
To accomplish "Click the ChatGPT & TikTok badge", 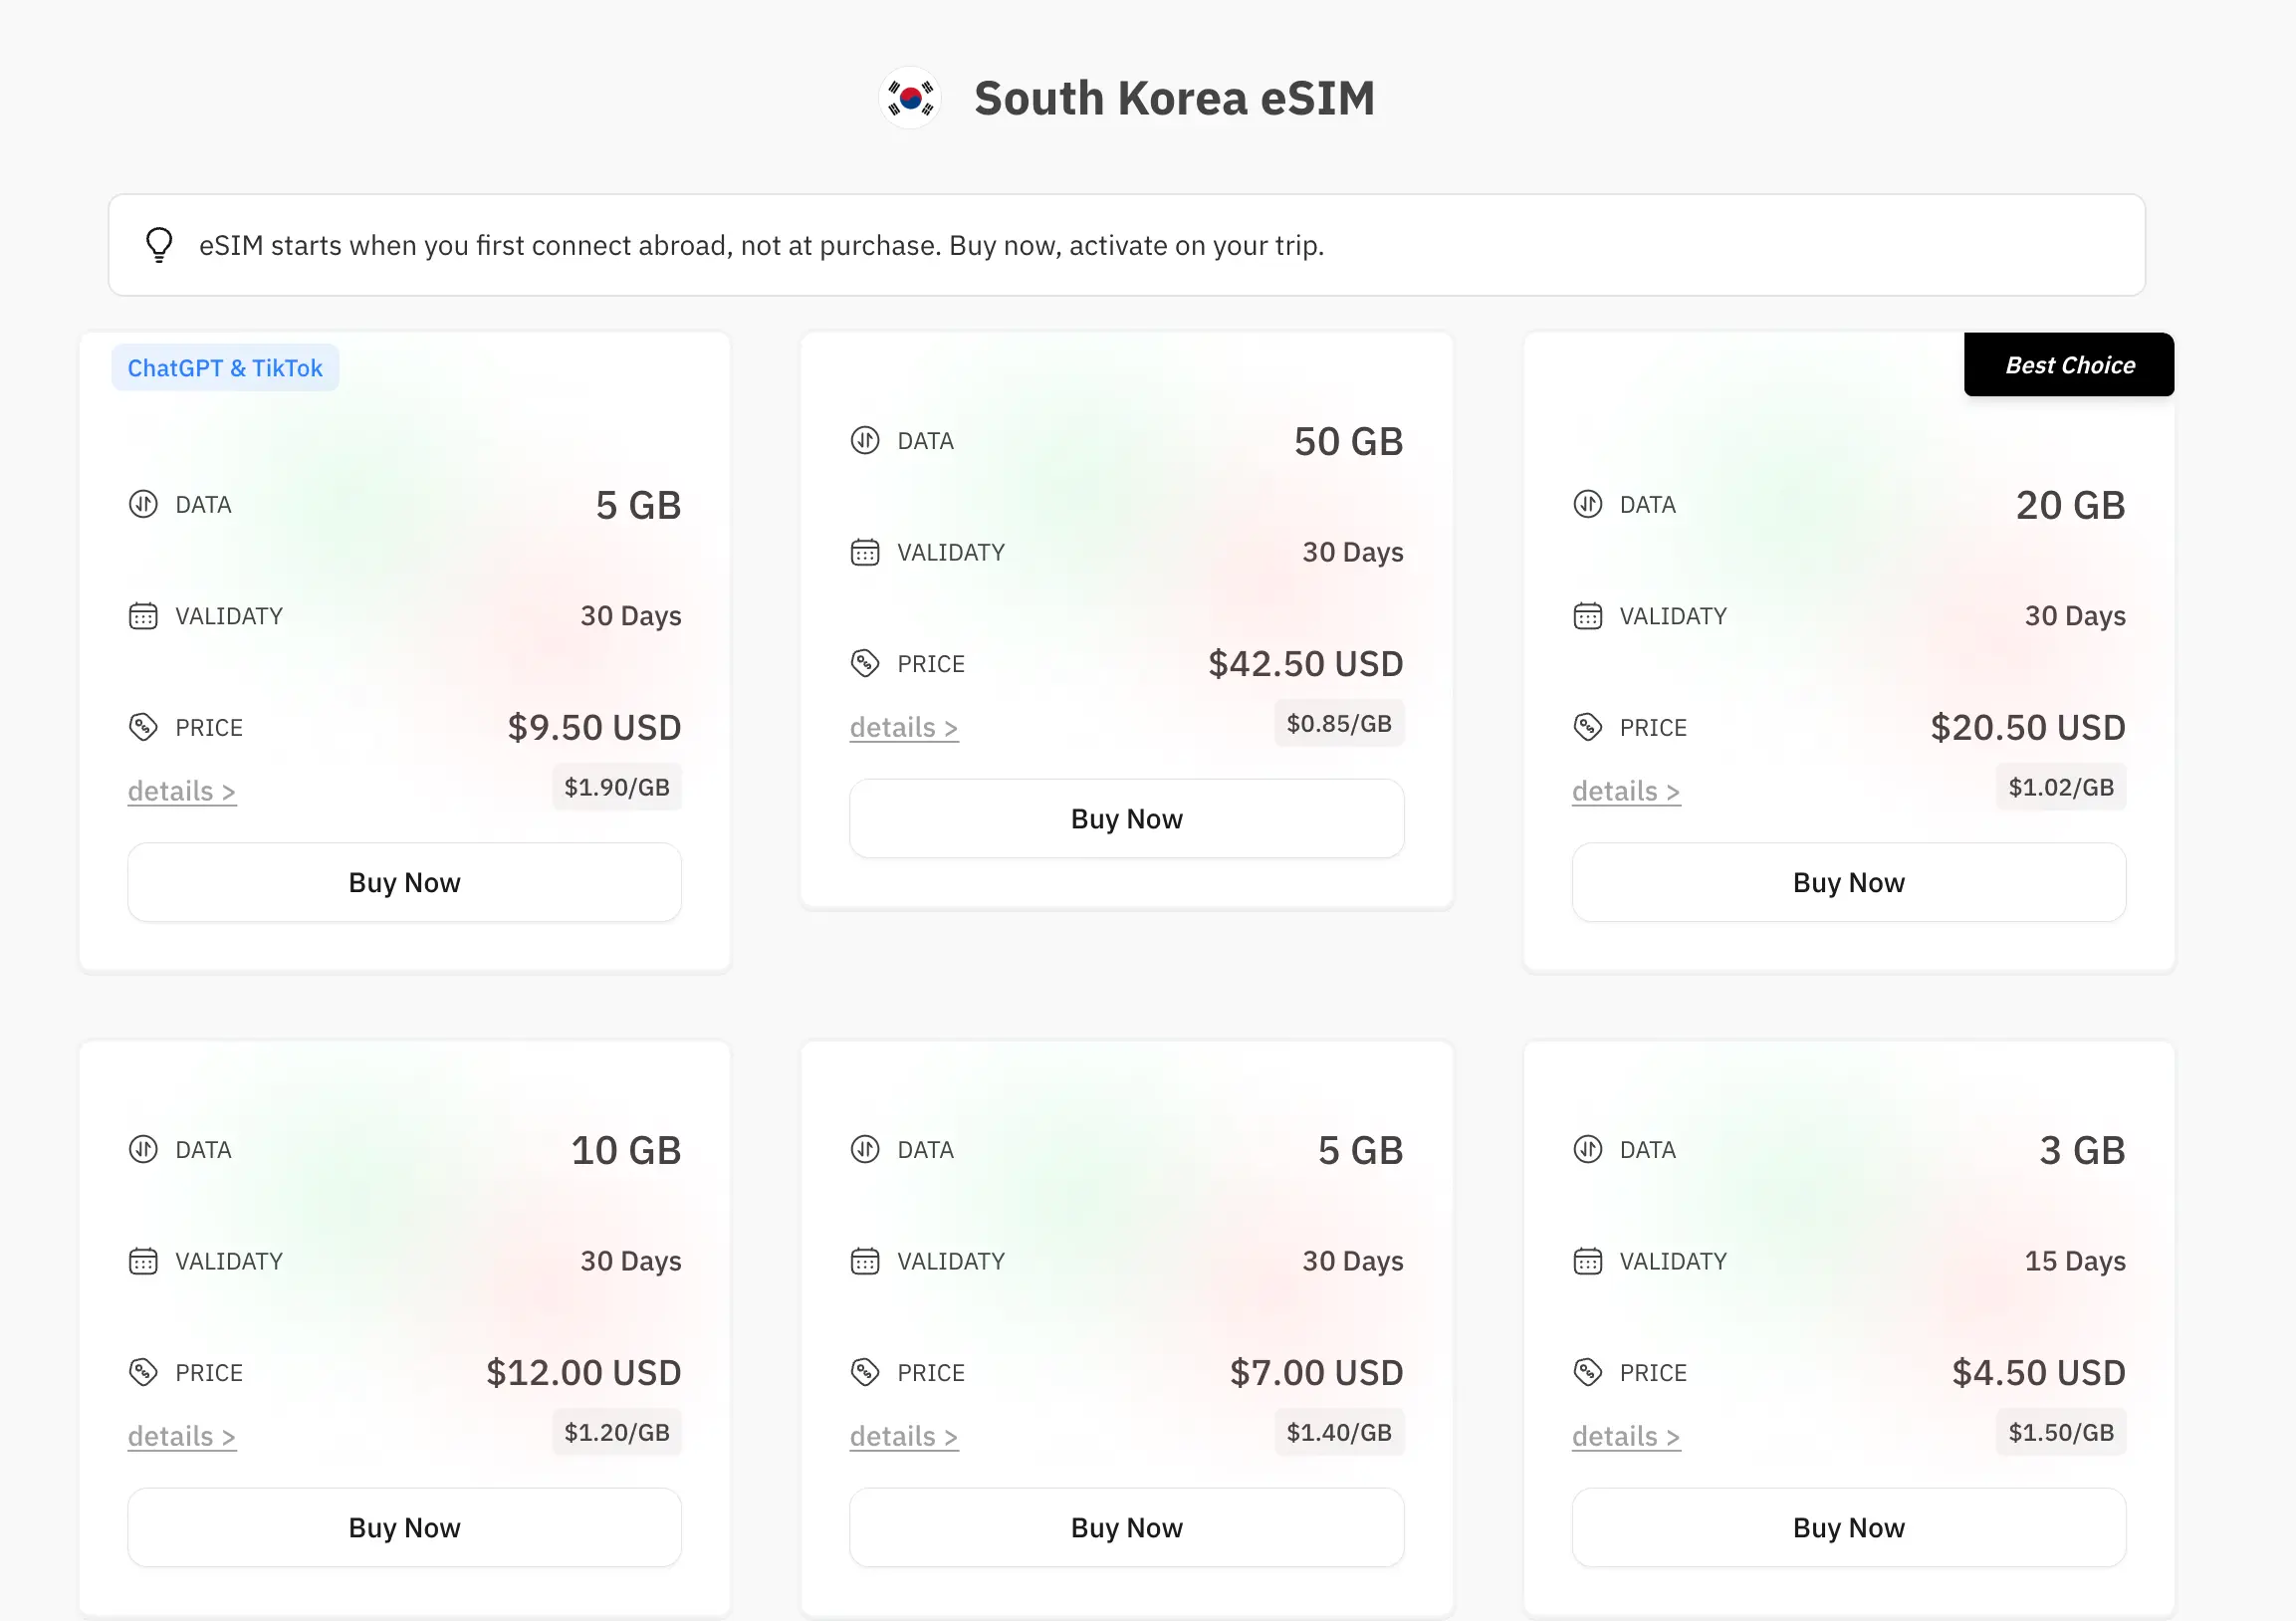I will click(225, 368).
